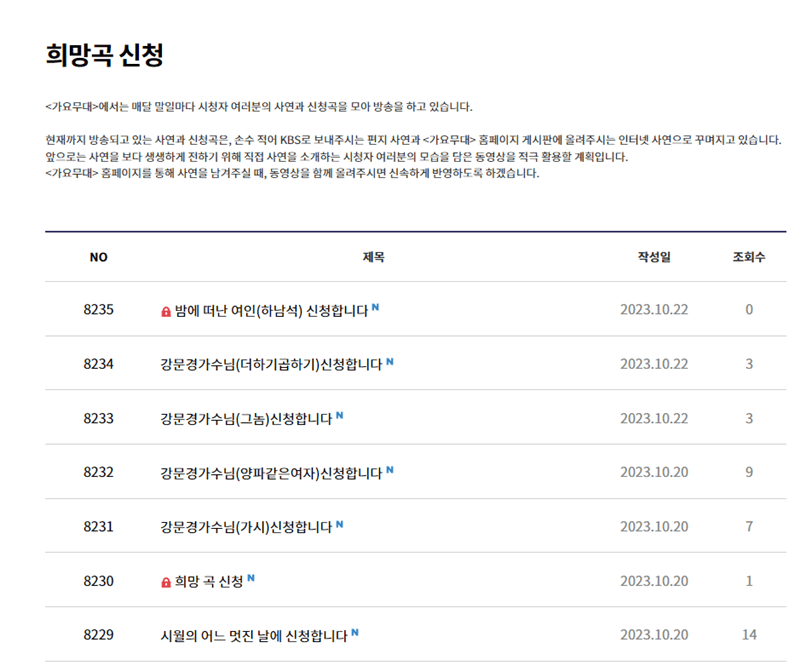Click new badge after 희망 곡 신청 title
The height and width of the screenshot is (665, 800).
(x=251, y=578)
